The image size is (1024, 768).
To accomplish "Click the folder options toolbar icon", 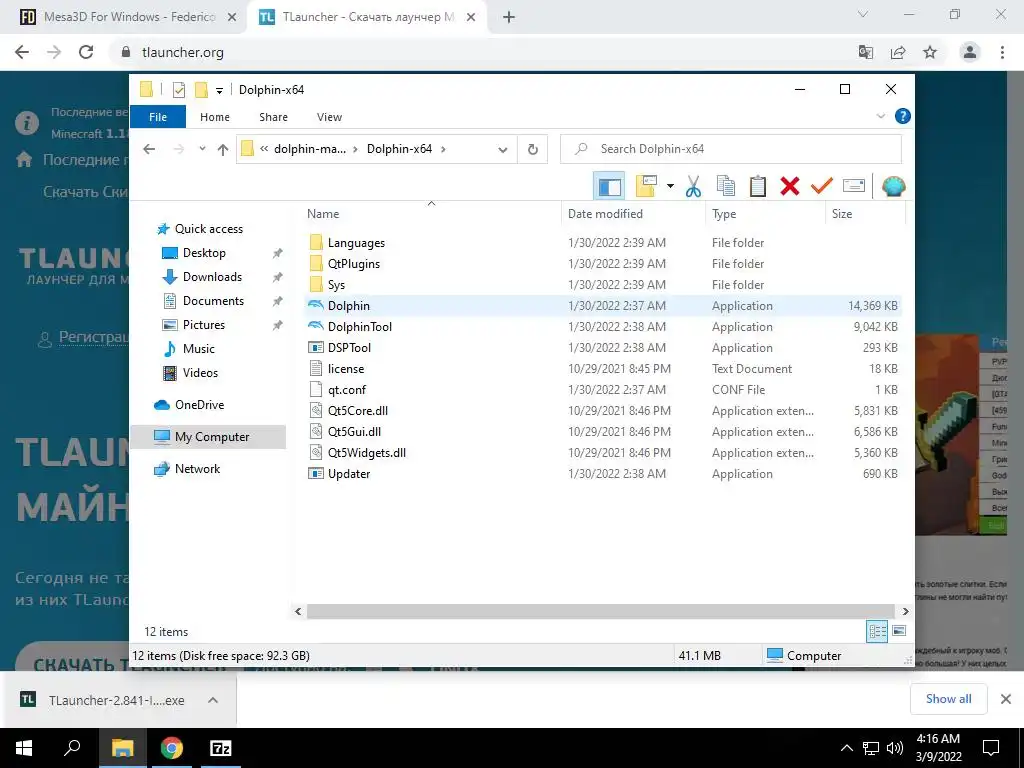I will 645,186.
